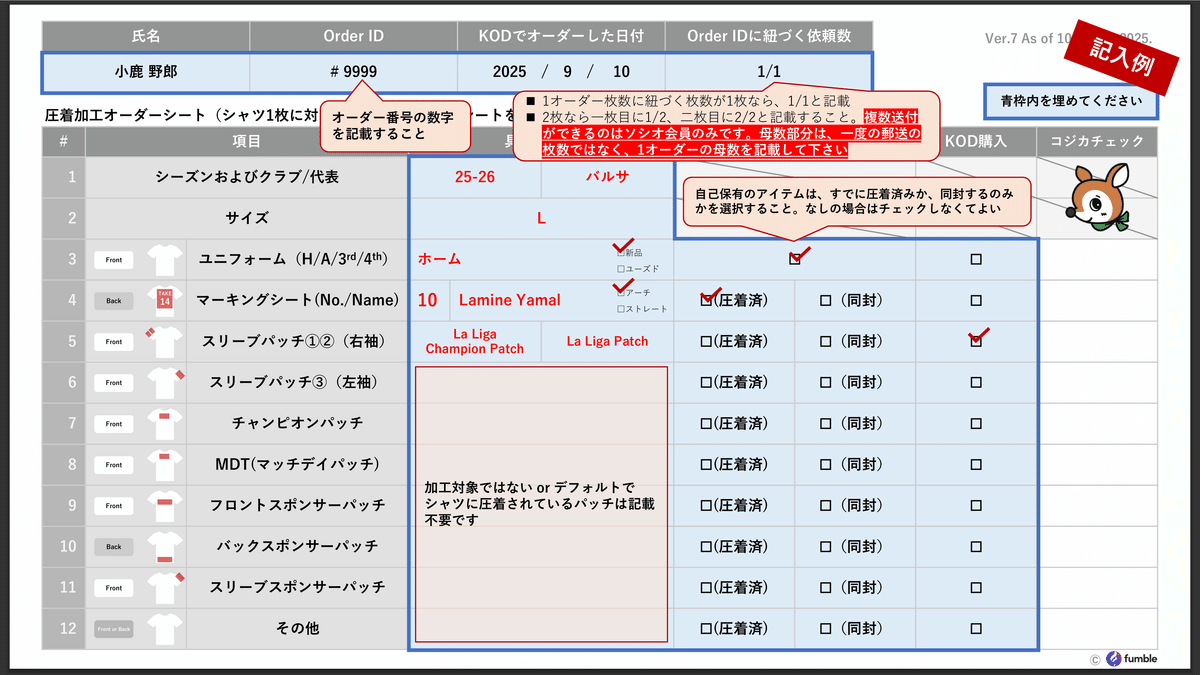Screen dimensions: 1200x675
Task: Check 同封 checkbox in スリーブパッチ③ row
Action: coord(826,382)
